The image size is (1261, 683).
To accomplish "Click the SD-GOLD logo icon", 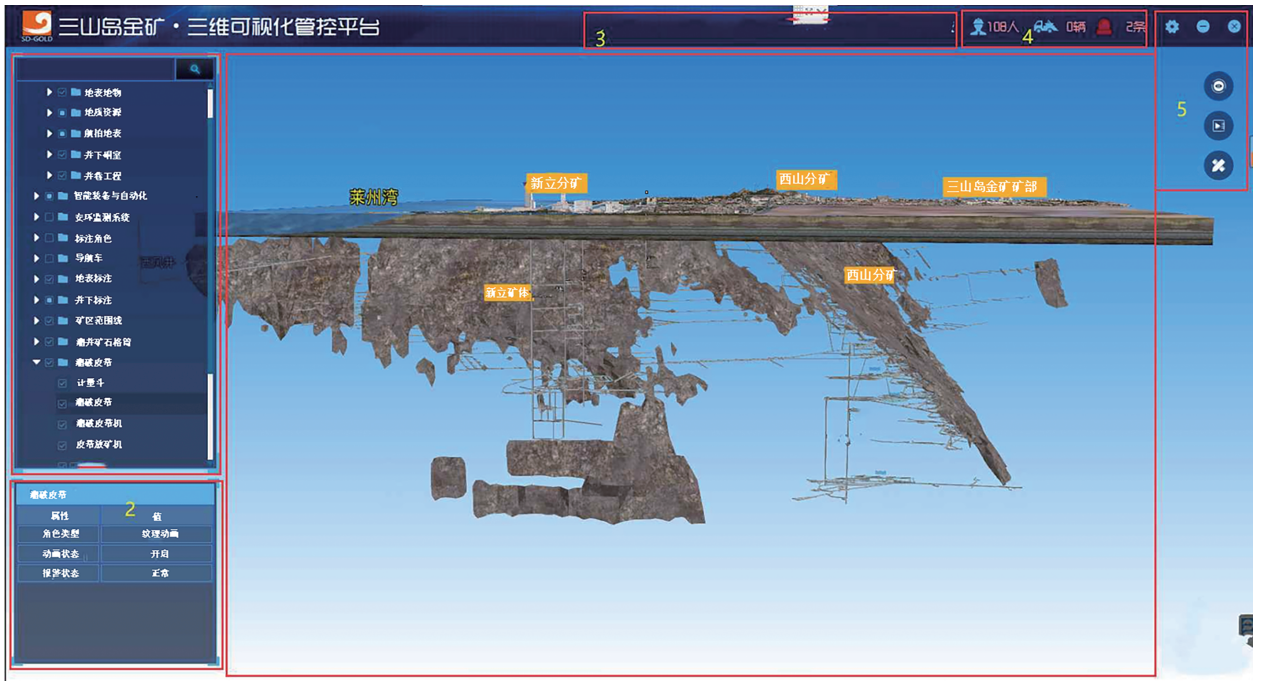I will (x=37, y=26).
